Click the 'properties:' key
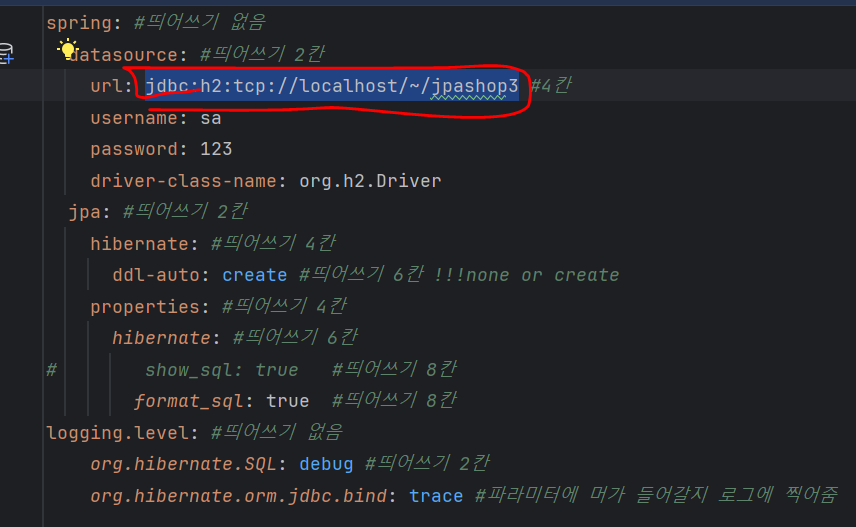The width and height of the screenshot is (856, 527). 150,306
